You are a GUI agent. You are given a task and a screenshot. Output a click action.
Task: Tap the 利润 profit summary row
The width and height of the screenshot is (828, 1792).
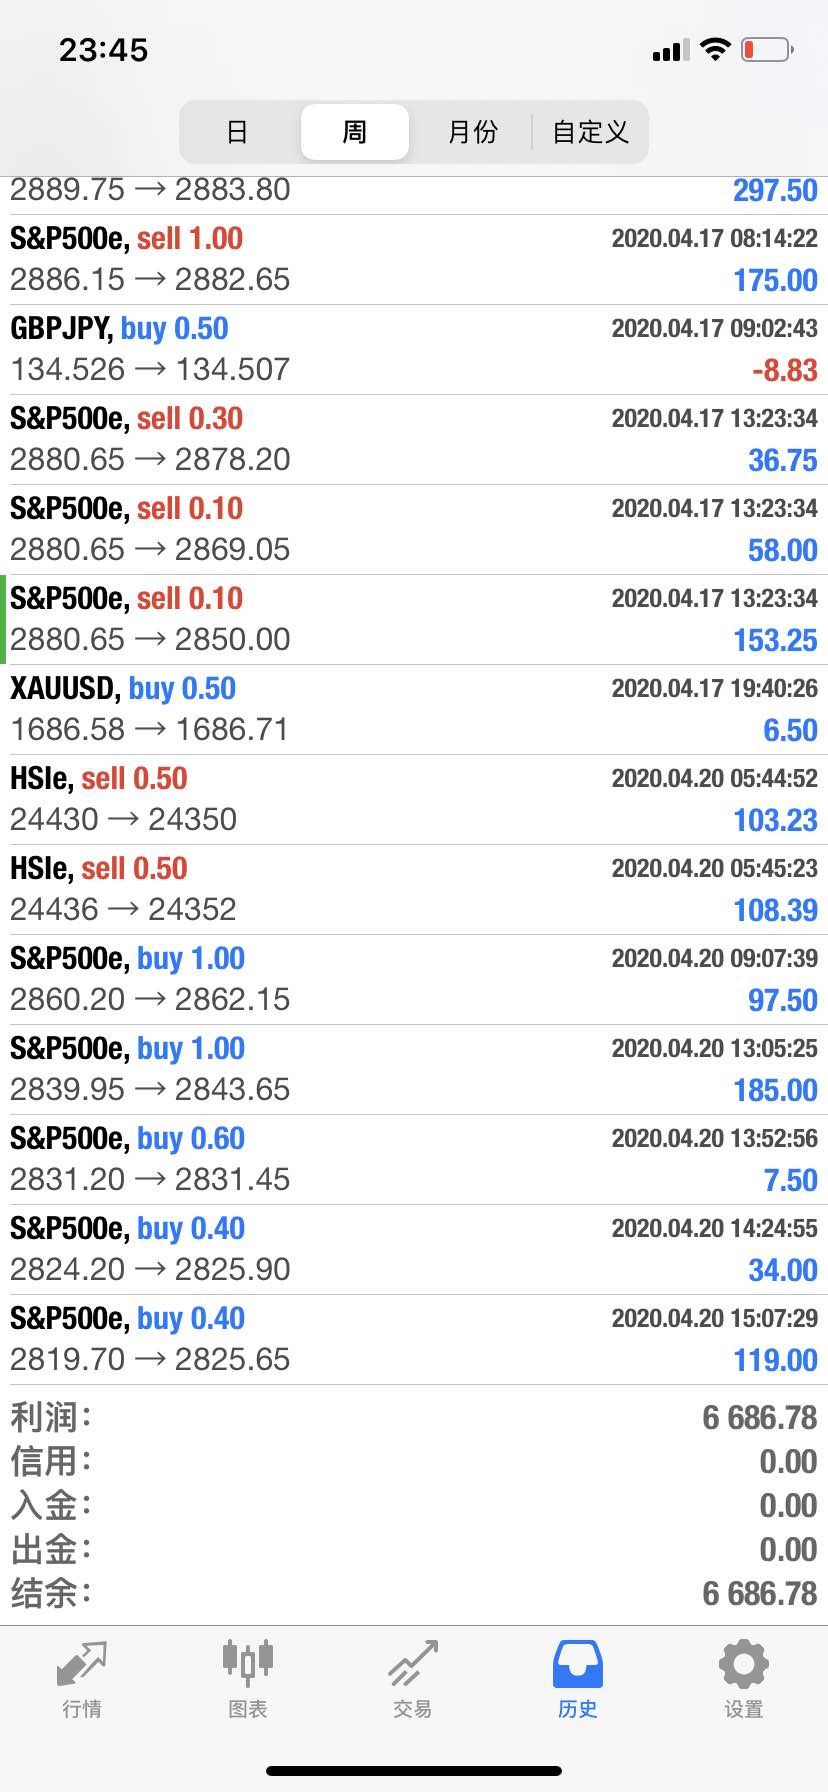(x=414, y=1418)
